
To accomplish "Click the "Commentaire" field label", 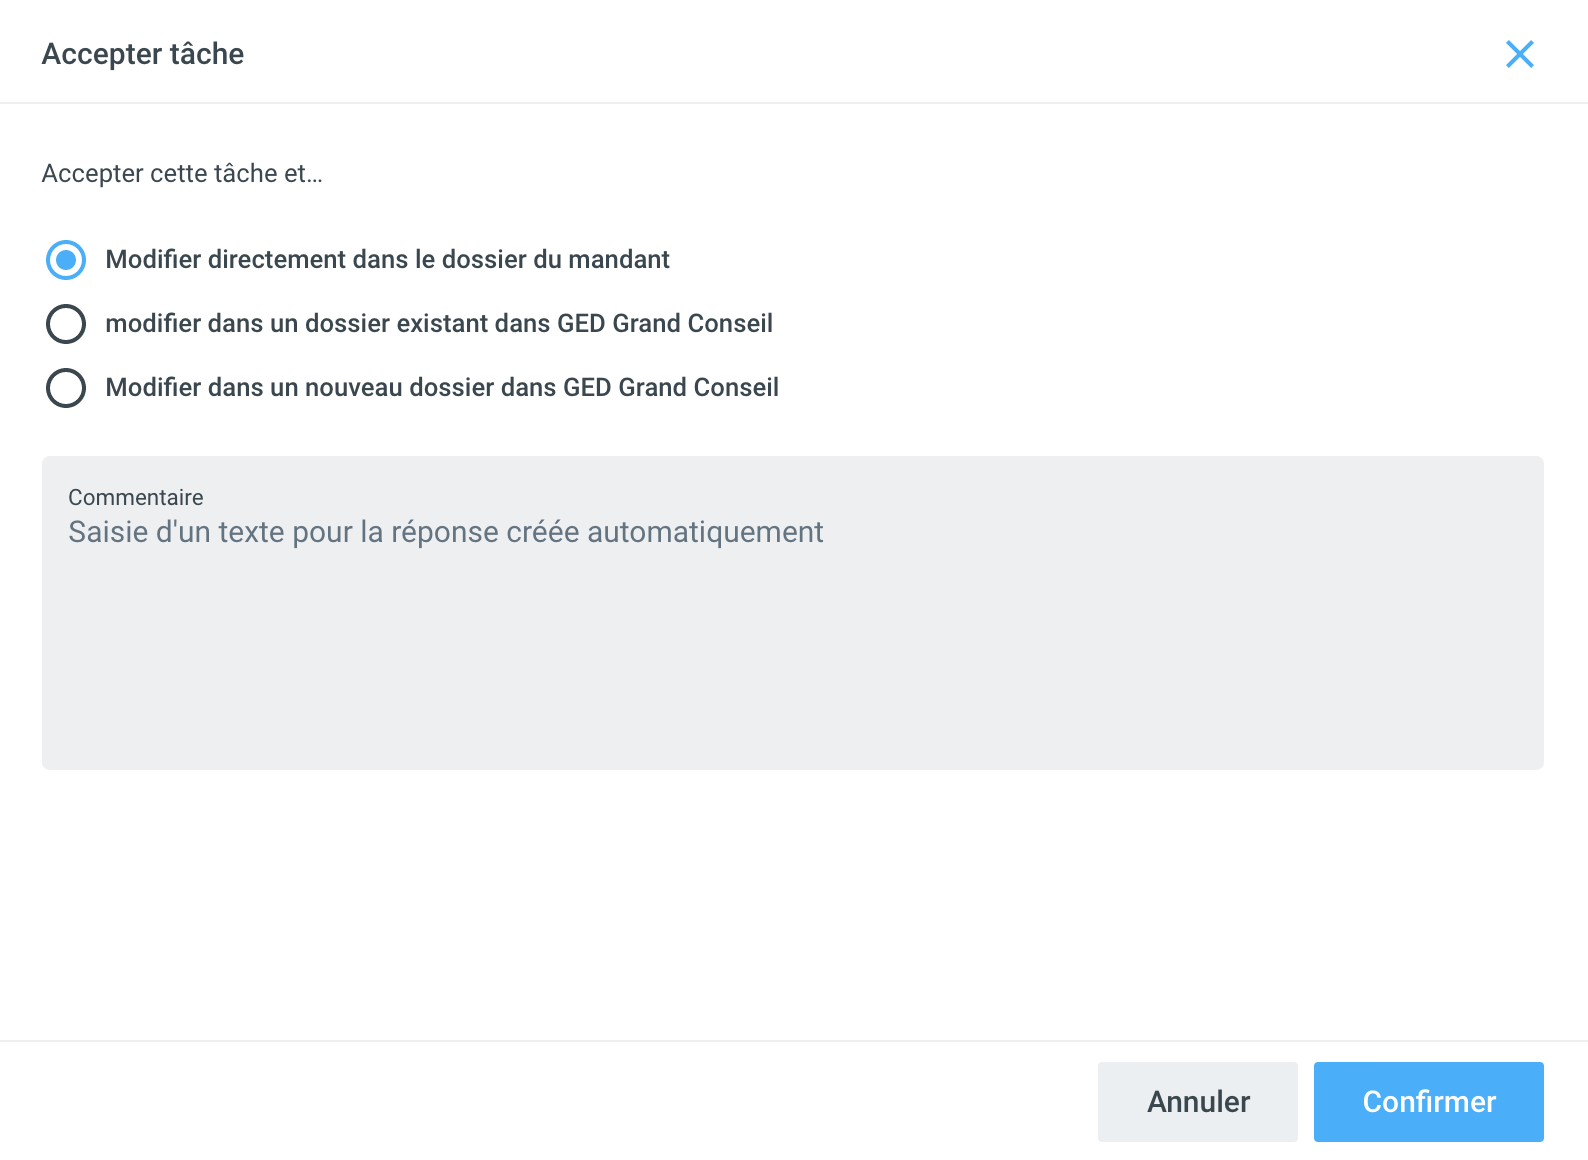I will [135, 497].
